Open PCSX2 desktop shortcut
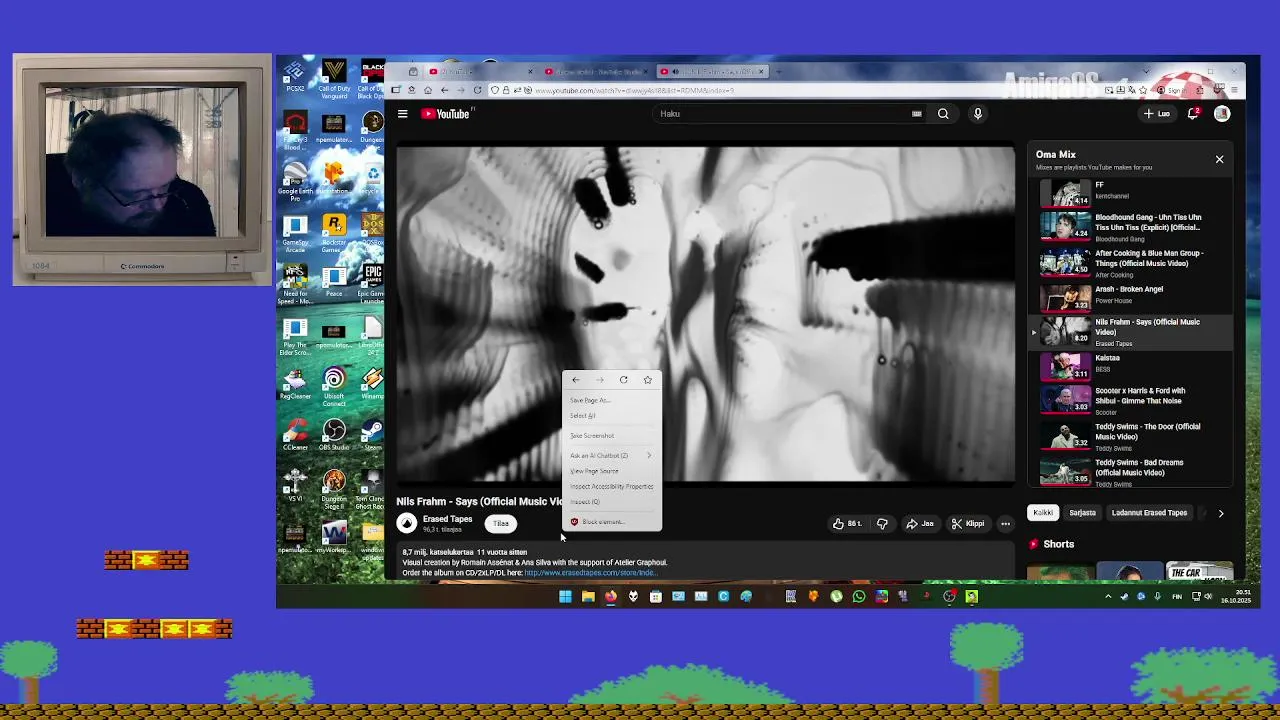 [295, 76]
